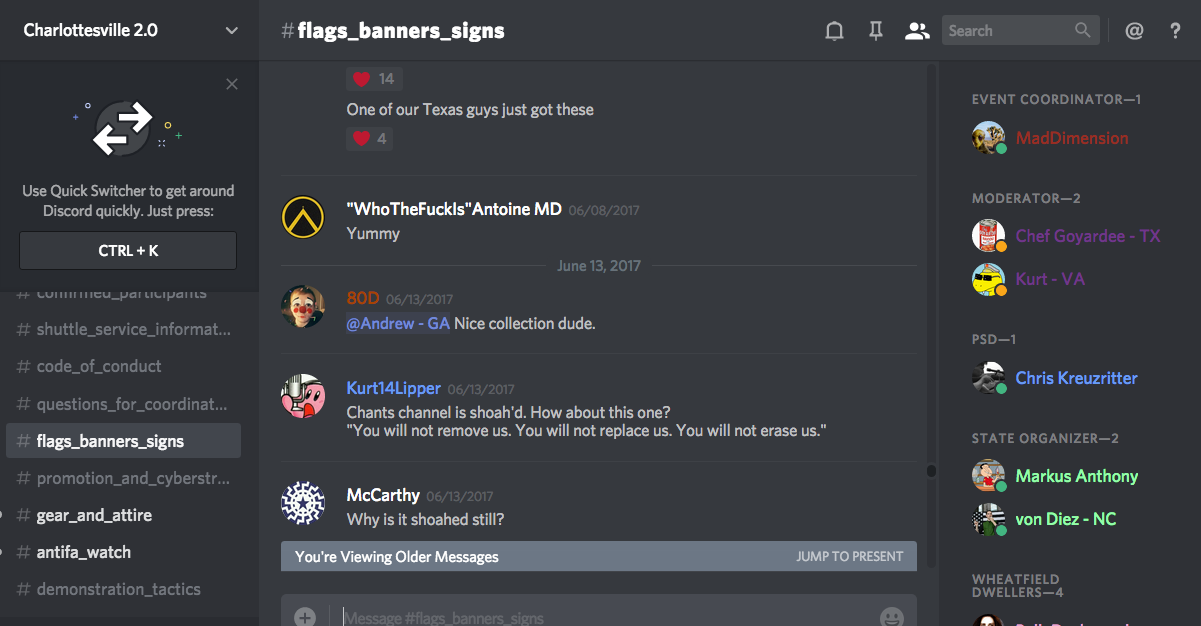Click the emoji picker smiley icon
Screen dimensions: 1201x626
892,617
